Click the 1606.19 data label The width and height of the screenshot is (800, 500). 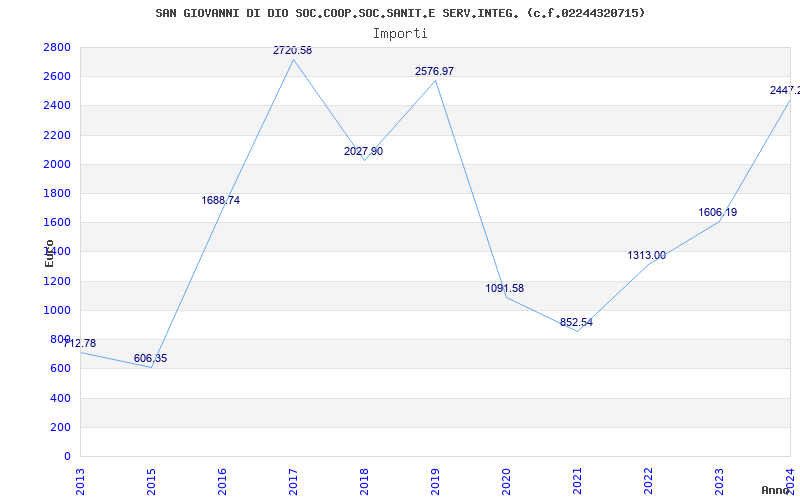click(717, 212)
